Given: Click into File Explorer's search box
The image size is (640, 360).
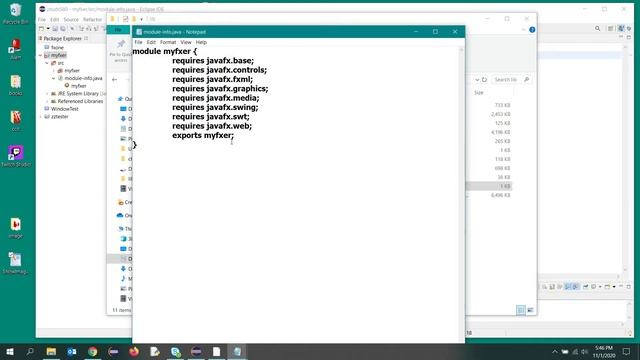Looking at the screenshot, I should click(x=511, y=80).
